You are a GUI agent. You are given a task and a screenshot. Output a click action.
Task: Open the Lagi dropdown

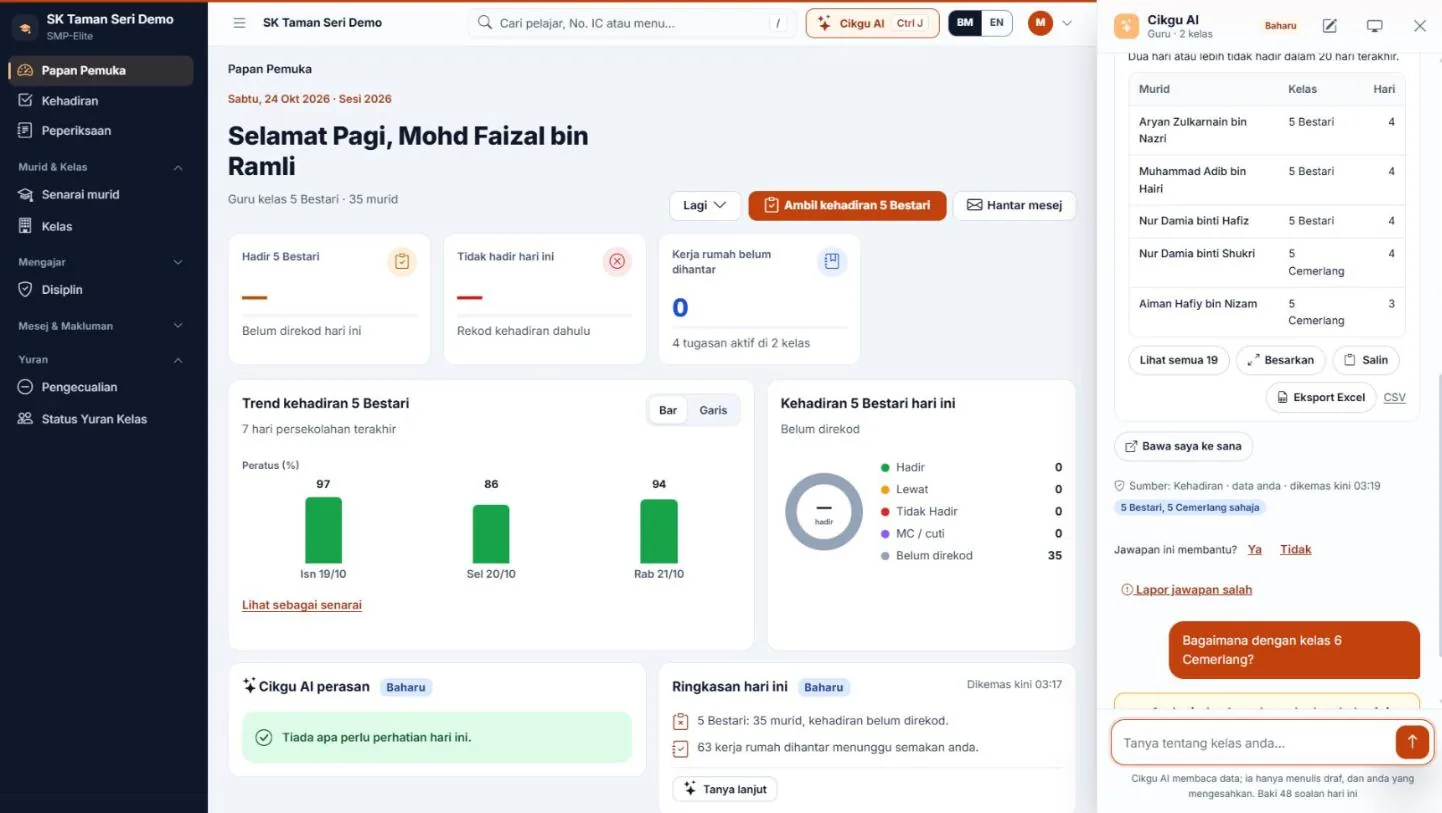point(705,205)
